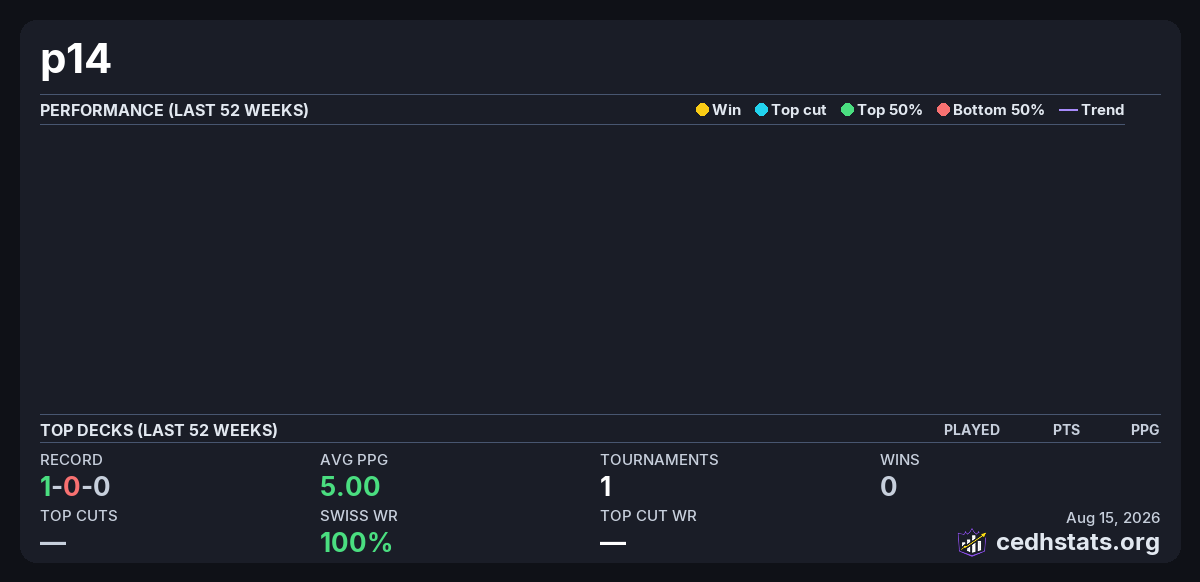Image resolution: width=1200 pixels, height=582 pixels.
Task: Click the Top 50% legend label
Action: (x=890, y=110)
